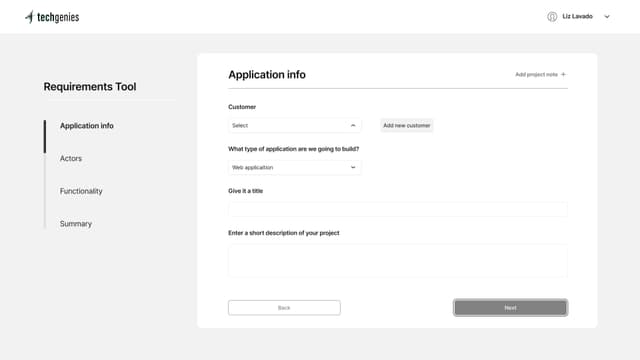Viewport: 640px width, 360px height.
Task: Go to the Actors step
Action: click(x=71, y=158)
